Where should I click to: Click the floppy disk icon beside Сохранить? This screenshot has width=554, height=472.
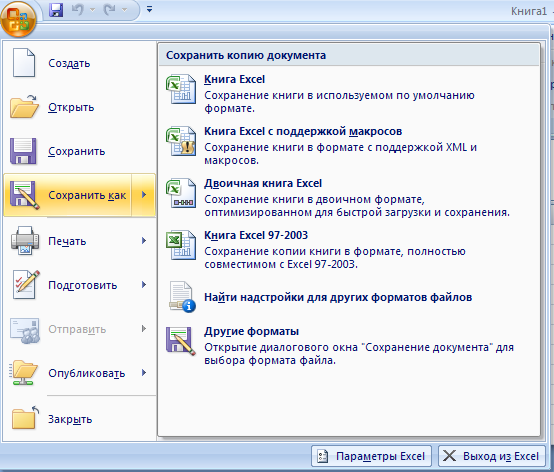tap(23, 151)
